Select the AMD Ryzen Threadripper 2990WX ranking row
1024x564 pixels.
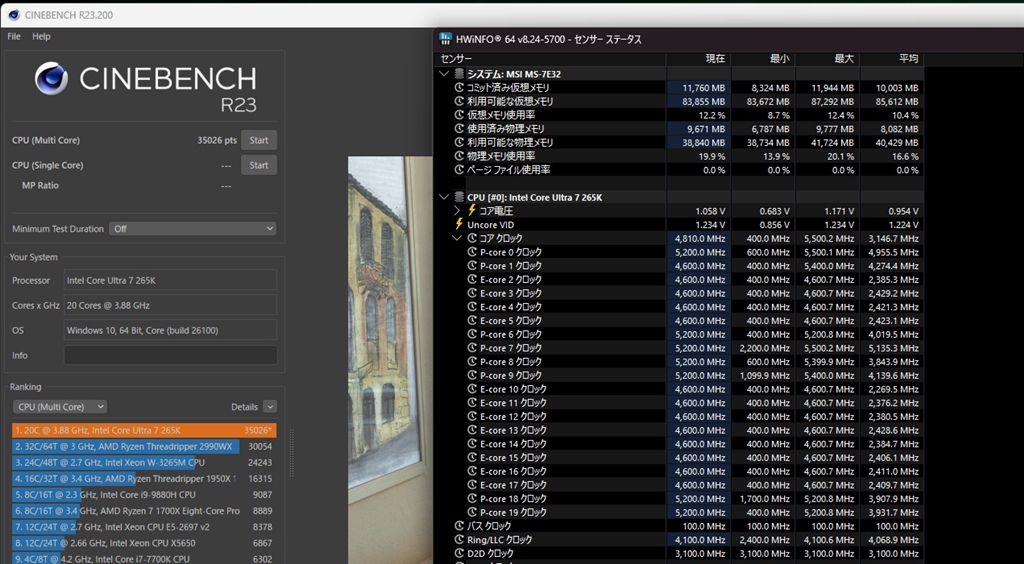click(144, 446)
